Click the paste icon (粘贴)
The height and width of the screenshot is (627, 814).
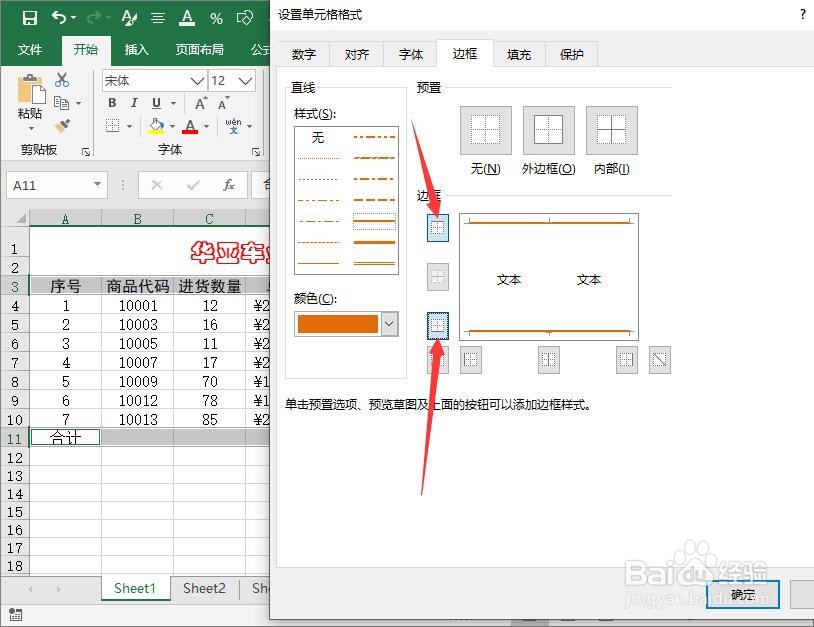[x=30, y=89]
